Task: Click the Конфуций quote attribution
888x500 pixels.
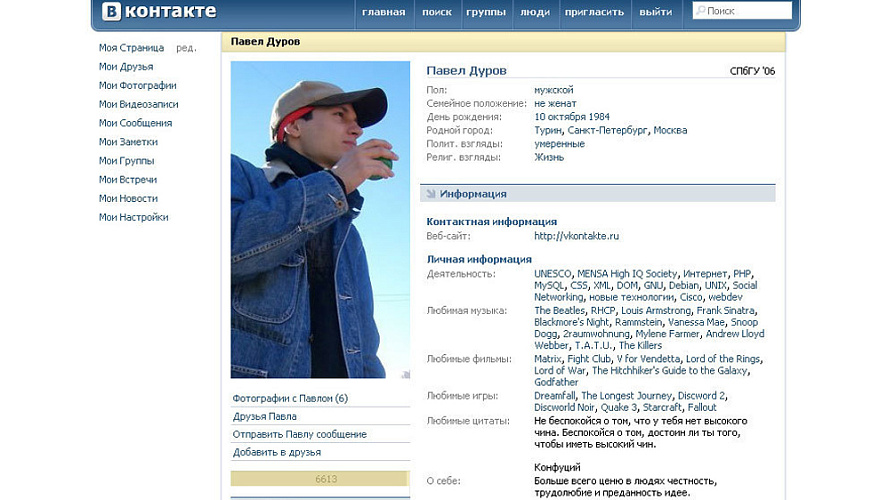Action: pos(557,468)
